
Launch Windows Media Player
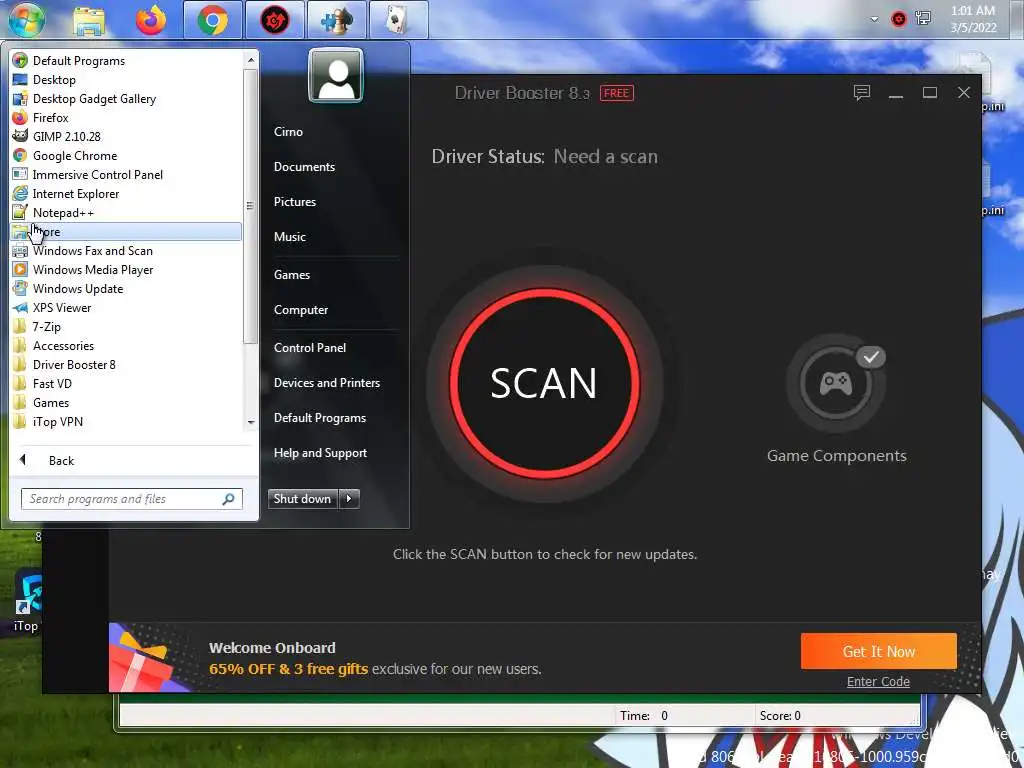click(x=126, y=270)
